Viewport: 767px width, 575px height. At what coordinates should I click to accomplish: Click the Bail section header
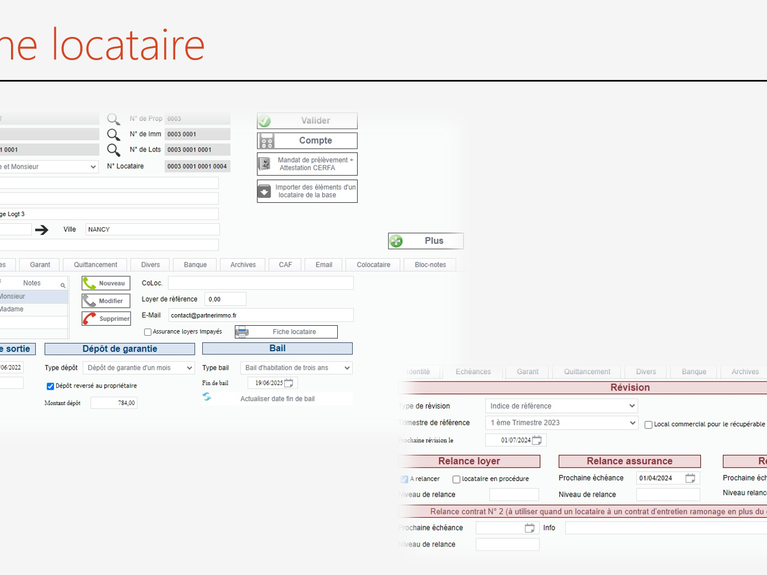tap(277, 348)
